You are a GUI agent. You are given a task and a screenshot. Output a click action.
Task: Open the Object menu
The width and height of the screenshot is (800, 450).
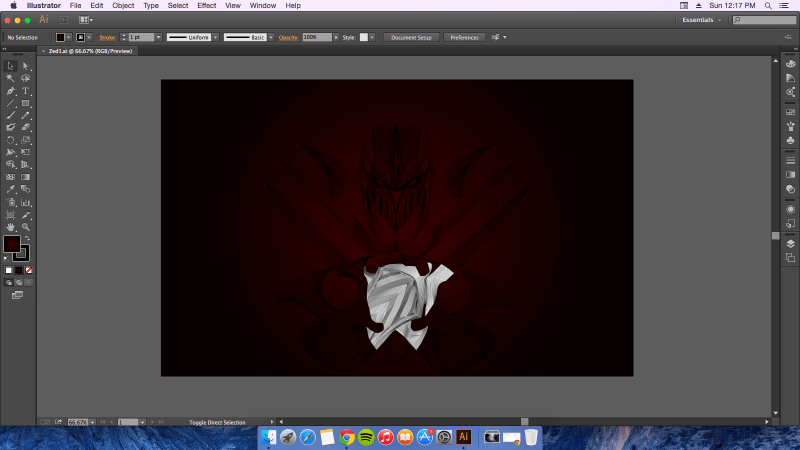(x=123, y=6)
